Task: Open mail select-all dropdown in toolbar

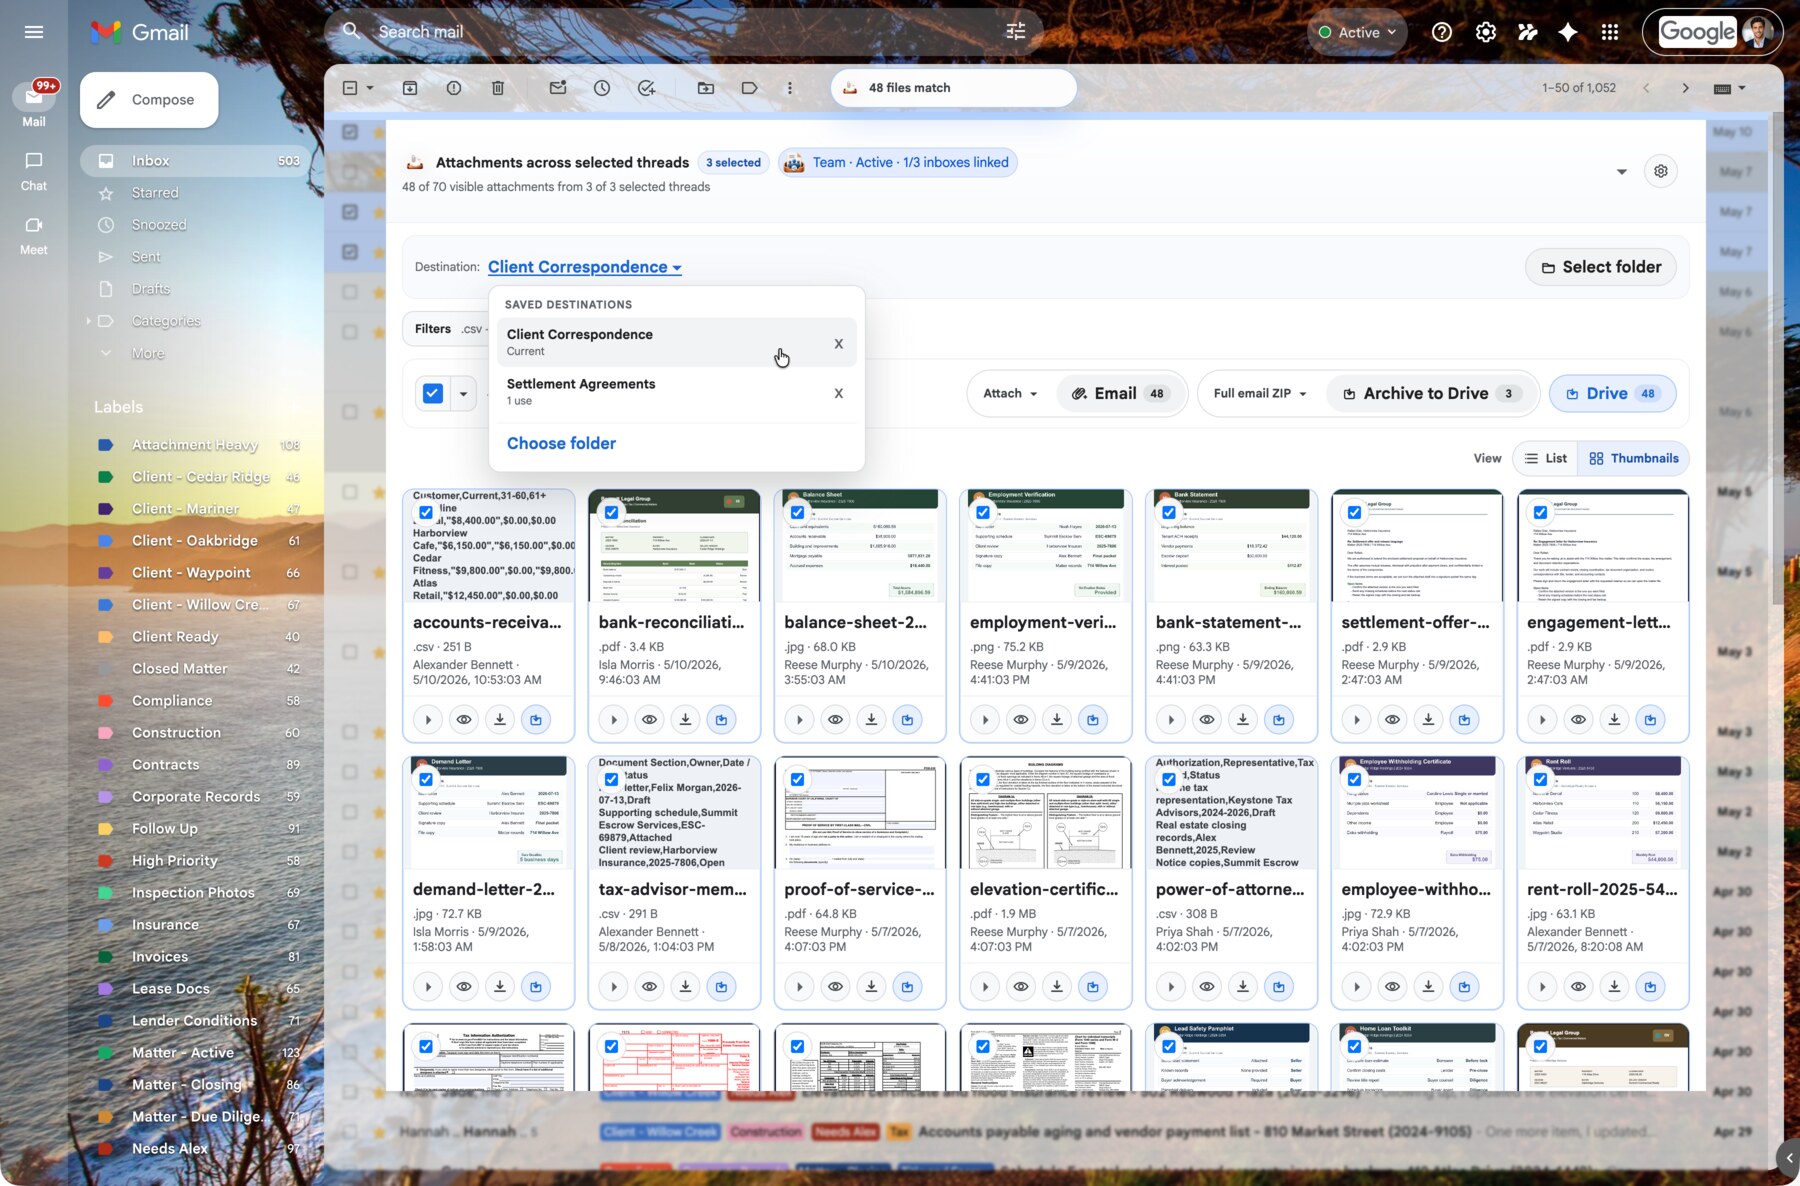Action: click(x=370, y=88)
